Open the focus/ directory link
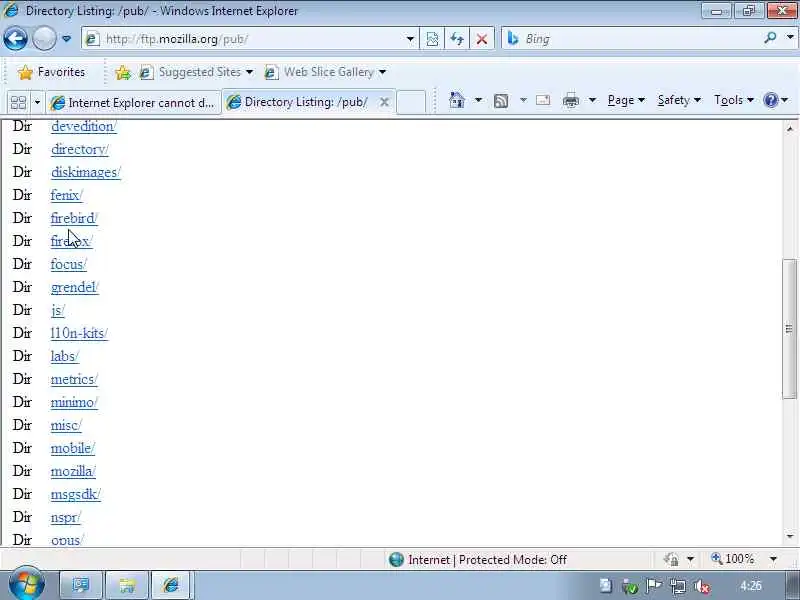This screenshot has height=600, width=800. click(x=69, y=264)
